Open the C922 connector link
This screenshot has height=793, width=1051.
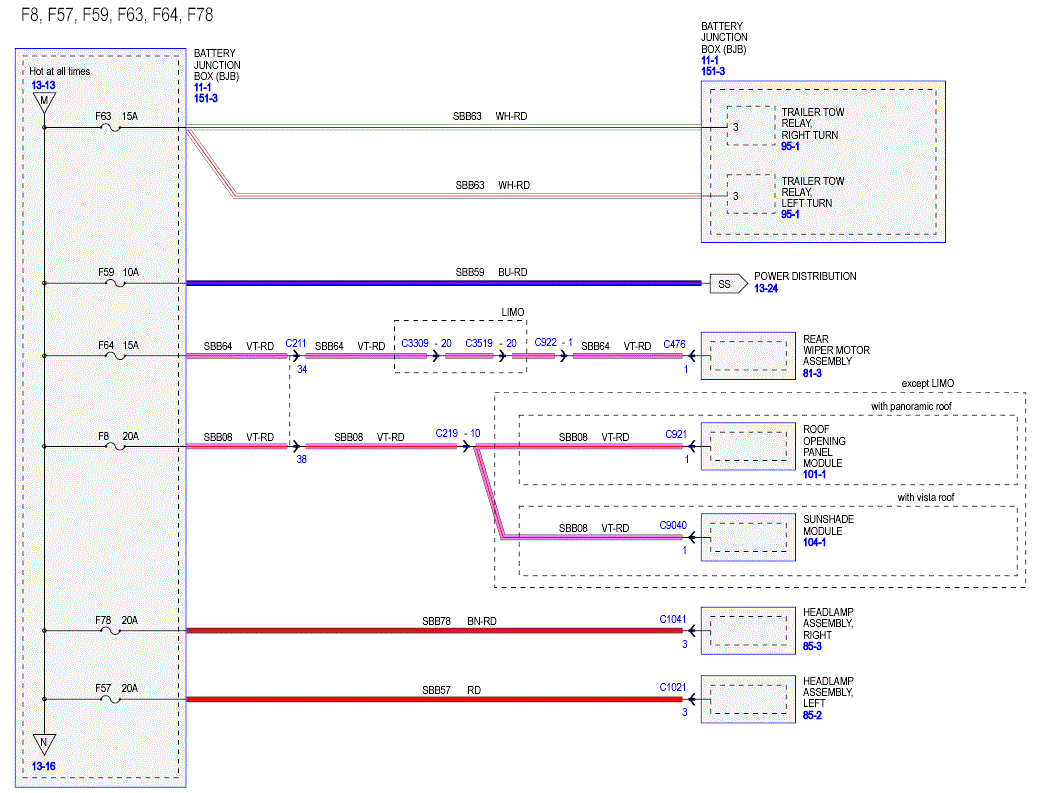tap(546, 343)
